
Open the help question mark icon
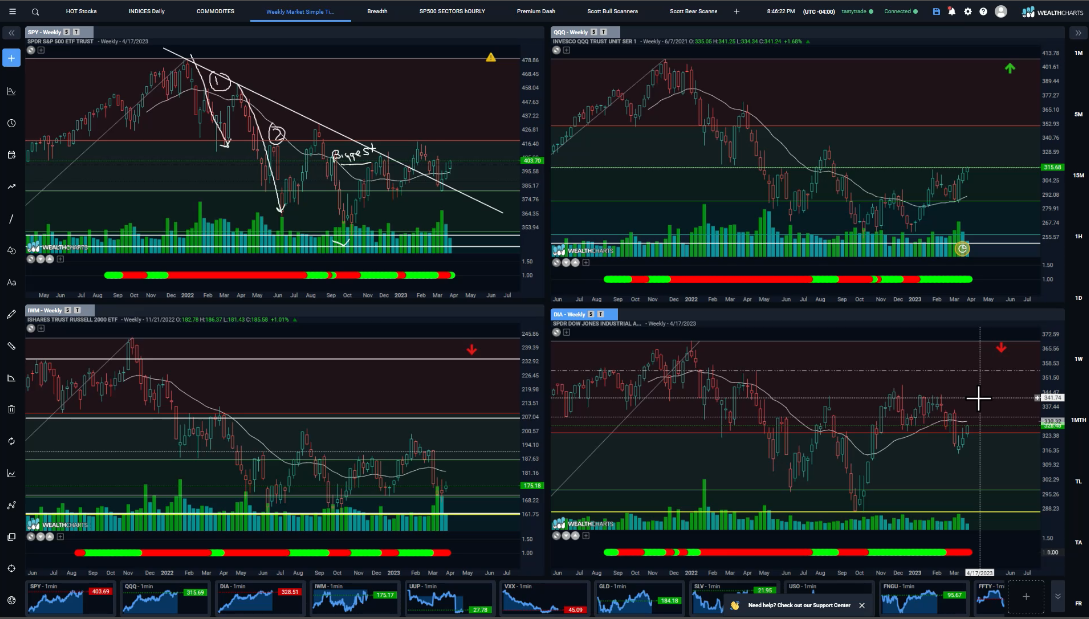[983, 11]
